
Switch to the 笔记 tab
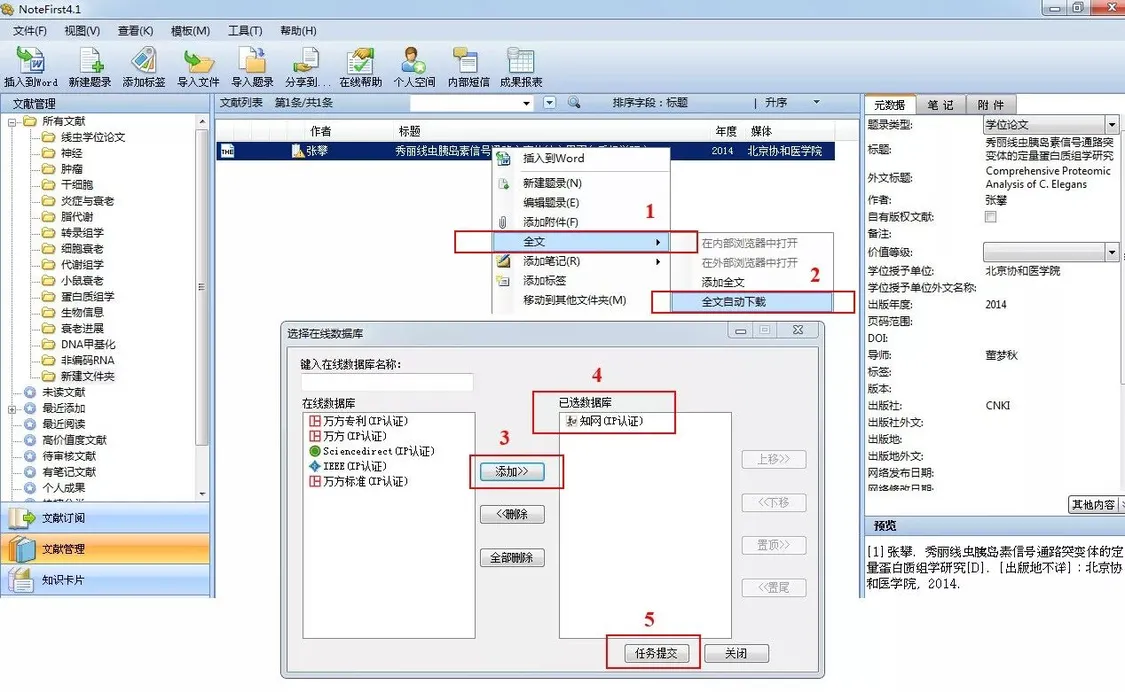941,105
